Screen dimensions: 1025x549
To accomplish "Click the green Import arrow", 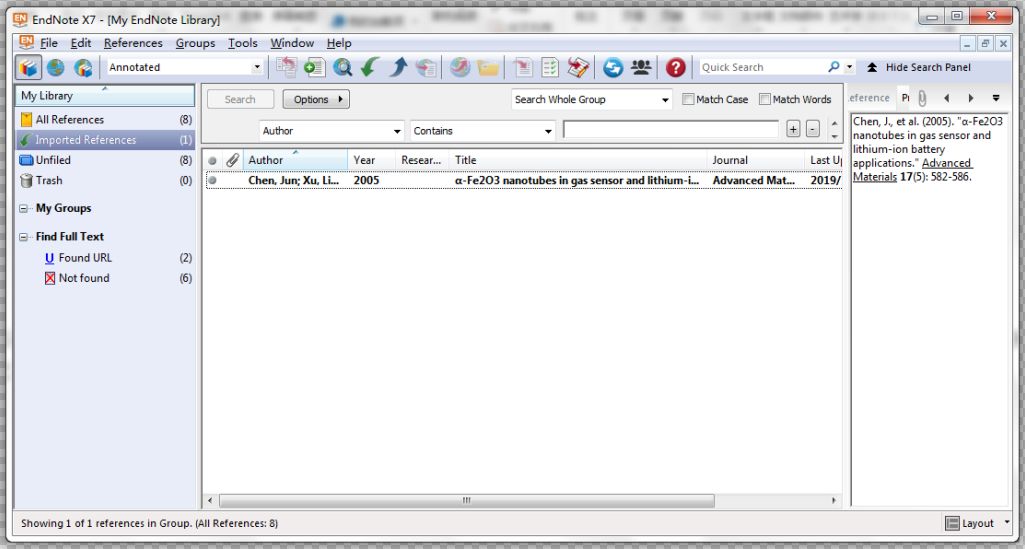I will [x=370, y=67].
